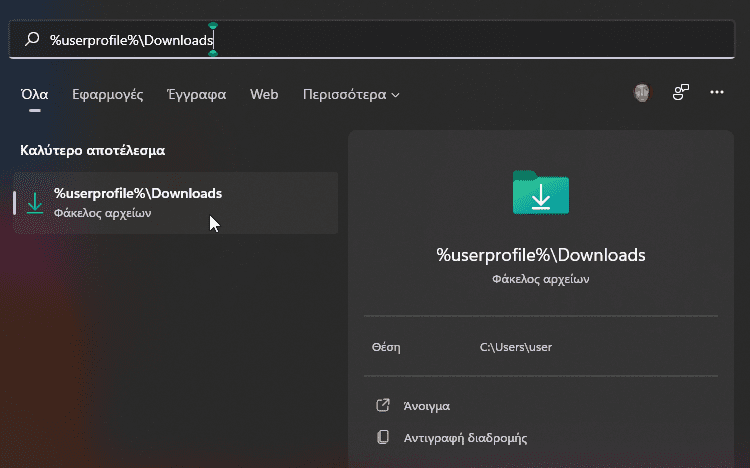Click inside the search text field
This screenshot has width=750, height=468.
[x=371, y=39]
